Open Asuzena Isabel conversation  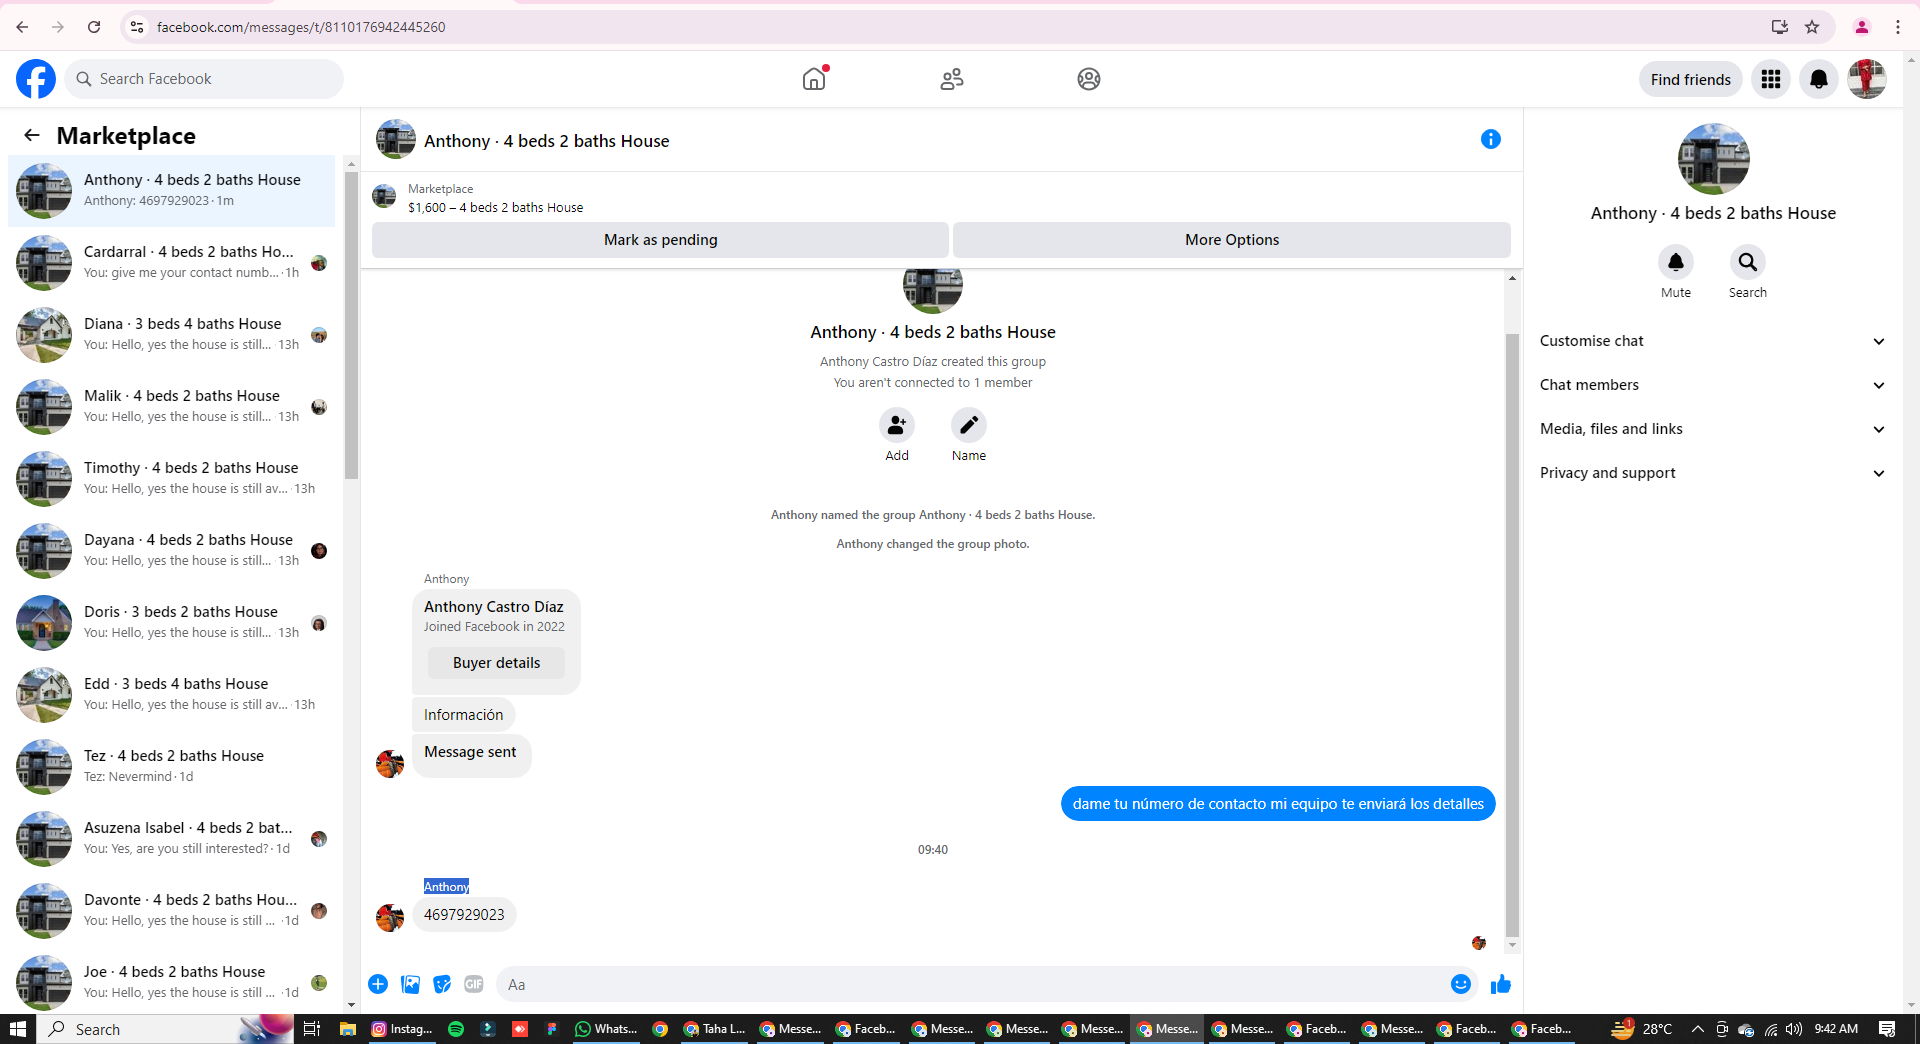[172, 839]
